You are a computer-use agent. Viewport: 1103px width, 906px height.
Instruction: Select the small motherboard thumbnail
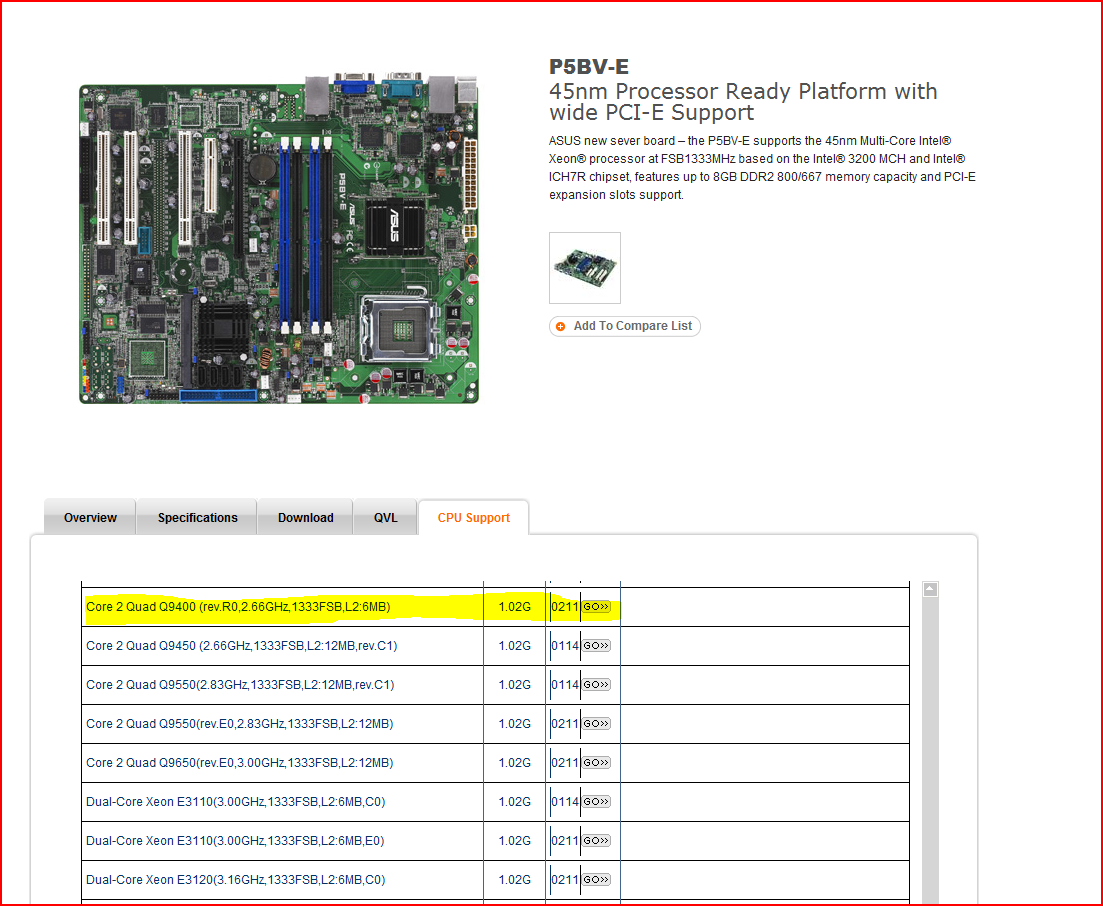(585, 268)
